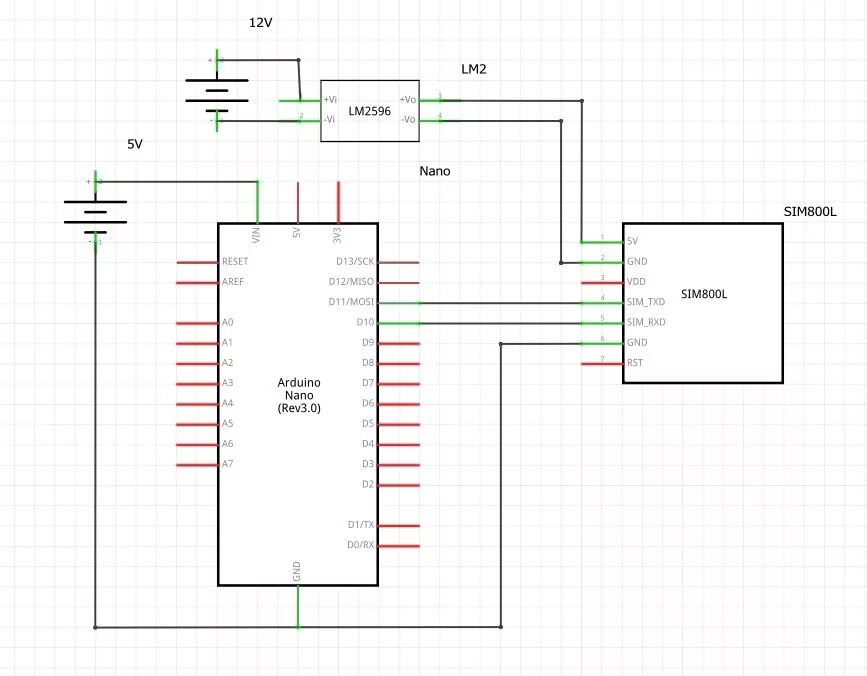Image resolution: width=867 pixels, height=676 pixels.
Task: Click the "SIM_TXD" pin label
Action: [x=646, y=302]
